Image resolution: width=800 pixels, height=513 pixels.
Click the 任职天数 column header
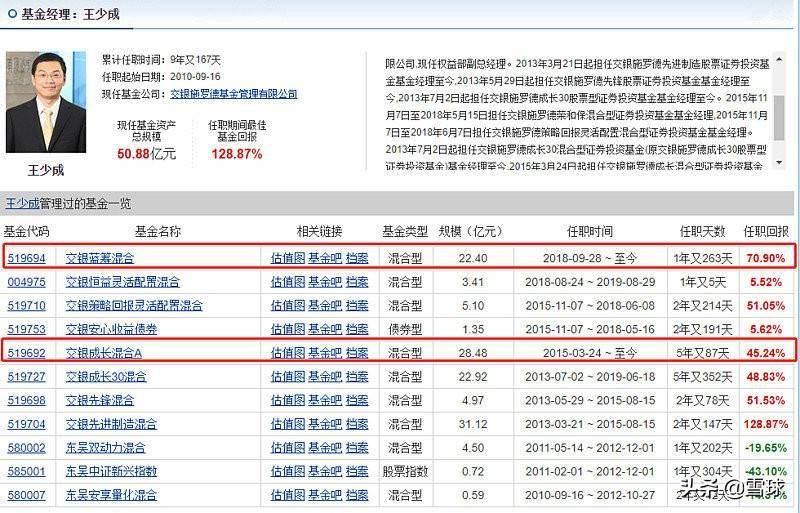pos(703,232)
